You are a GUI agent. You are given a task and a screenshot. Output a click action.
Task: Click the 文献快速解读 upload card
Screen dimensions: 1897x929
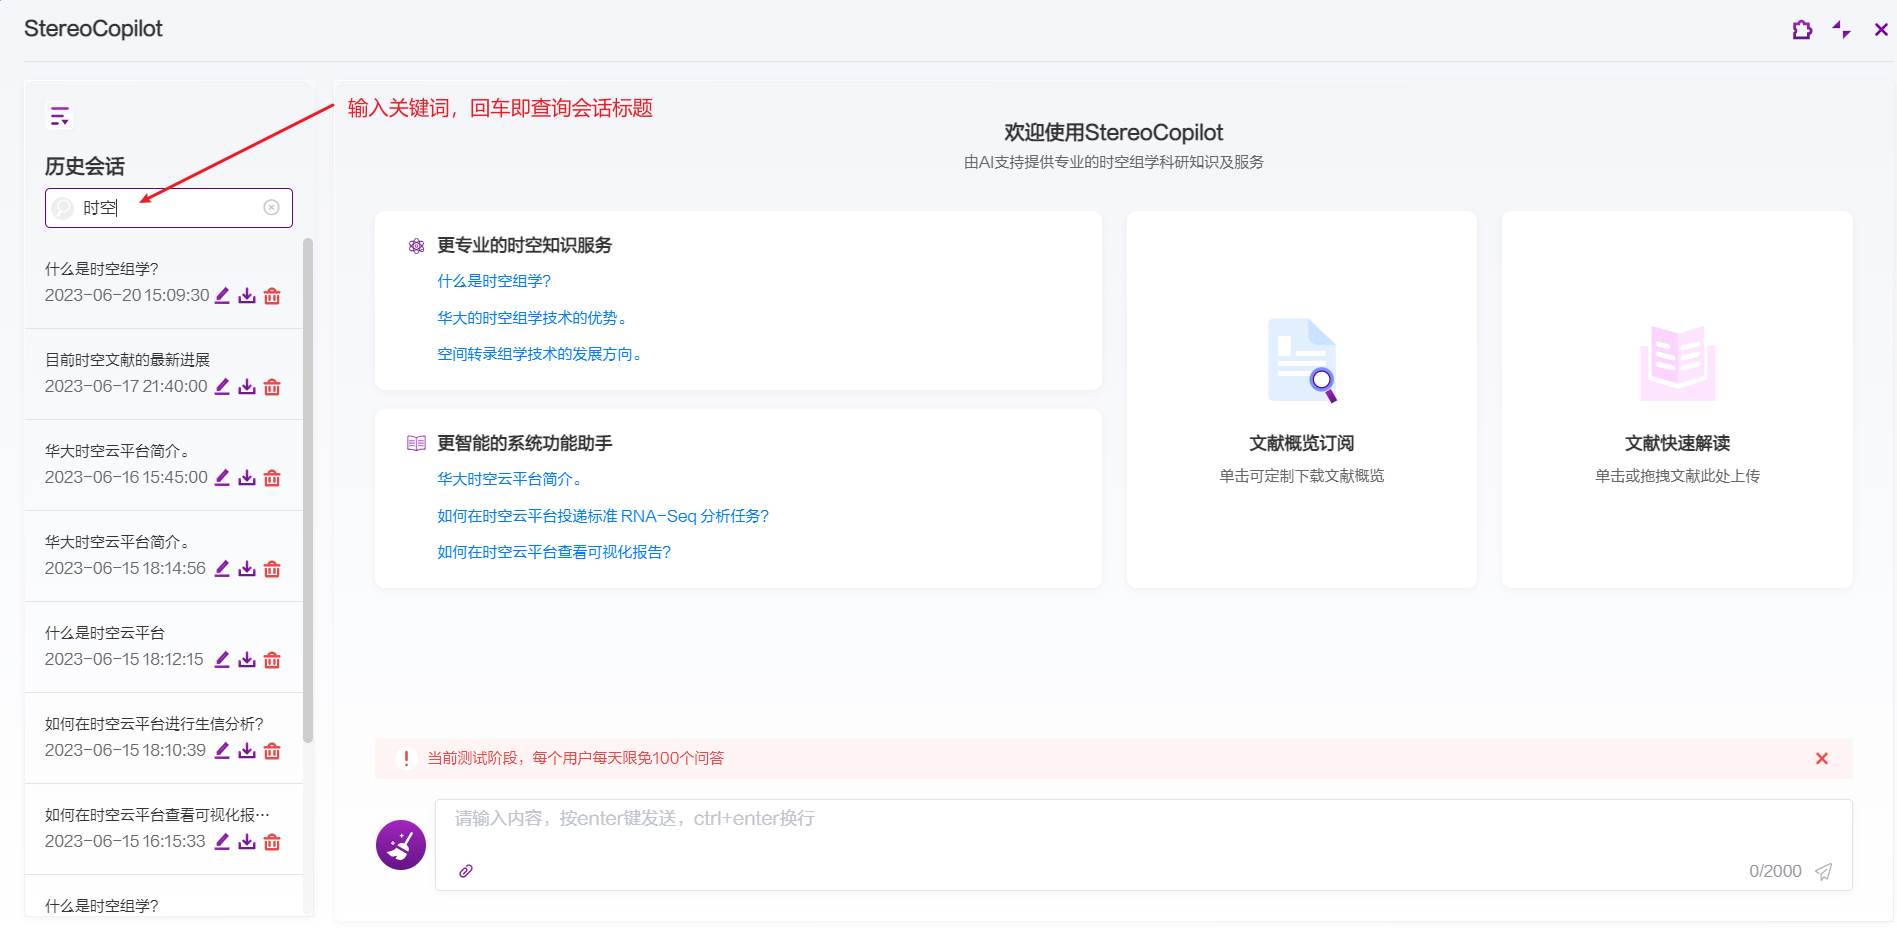click(1677, 400)
